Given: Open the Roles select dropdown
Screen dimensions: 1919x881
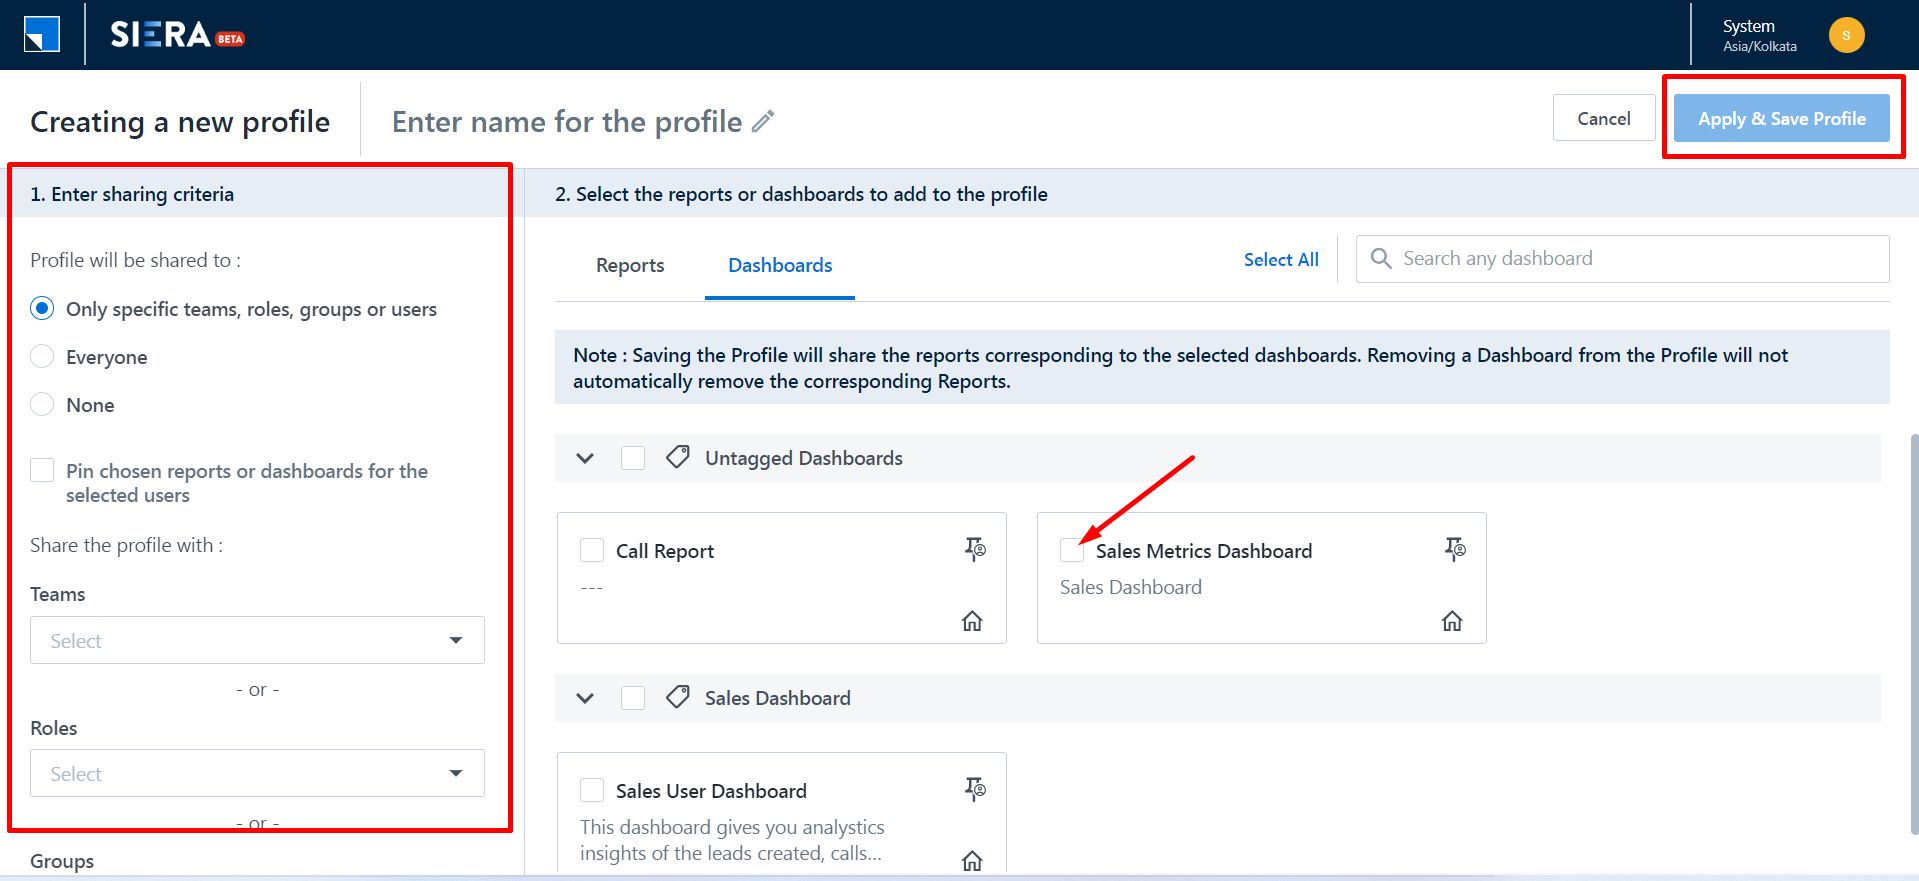Looking at the screenshot, I should coord(257,773).
